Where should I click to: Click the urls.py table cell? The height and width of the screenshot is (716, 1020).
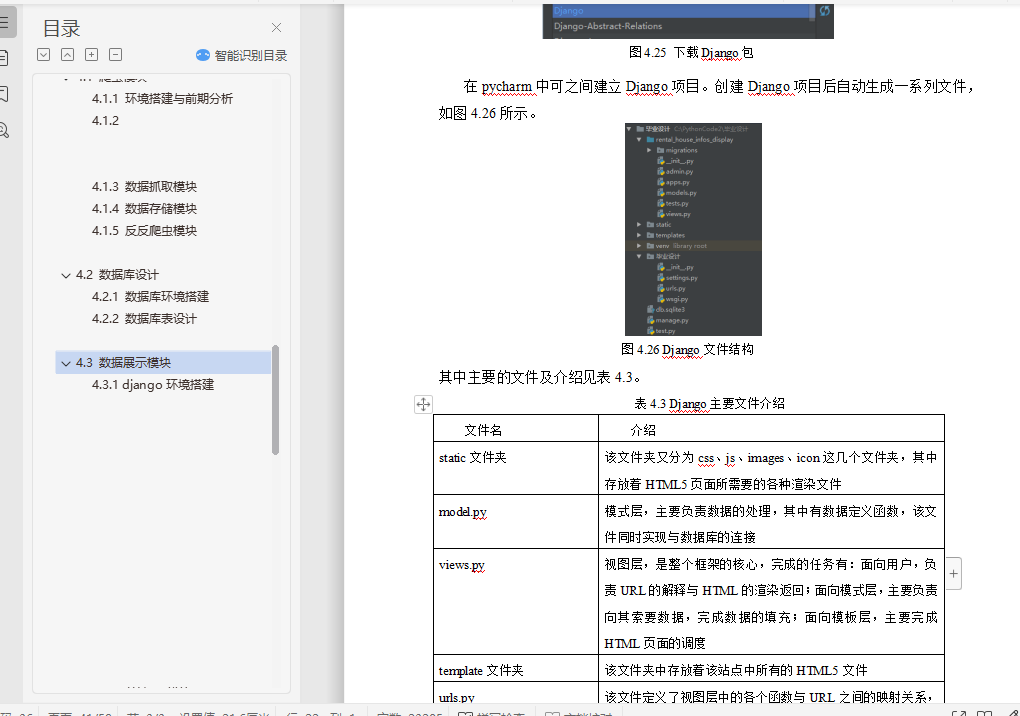(516, 693)
